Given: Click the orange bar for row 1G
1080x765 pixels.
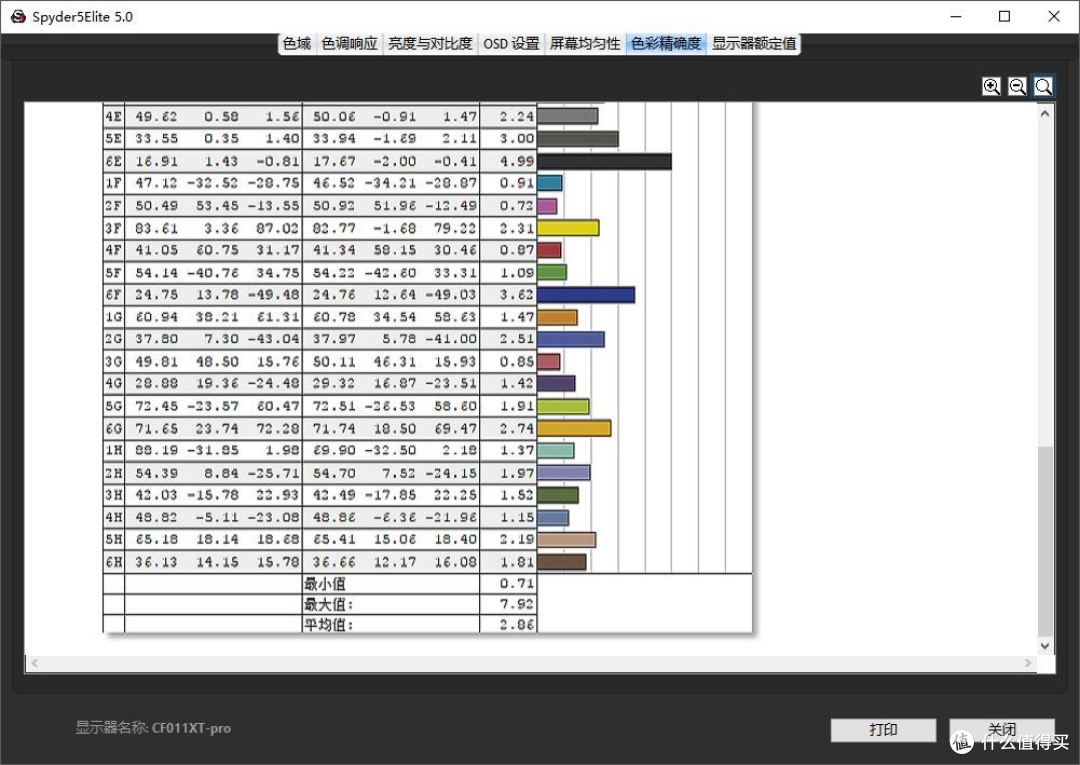Looking at the screenshot, I should [x=557, y=317].
